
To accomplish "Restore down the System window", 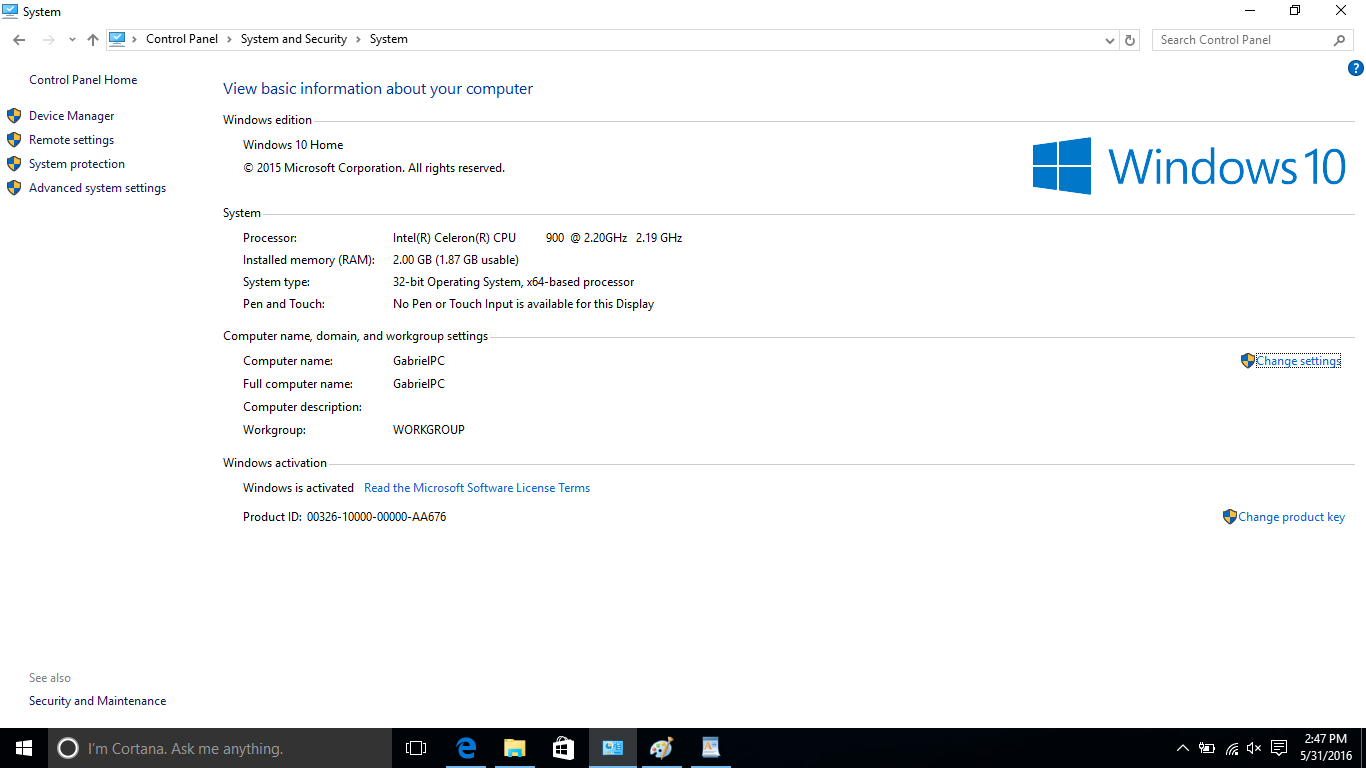I will tap(1295, 11).
